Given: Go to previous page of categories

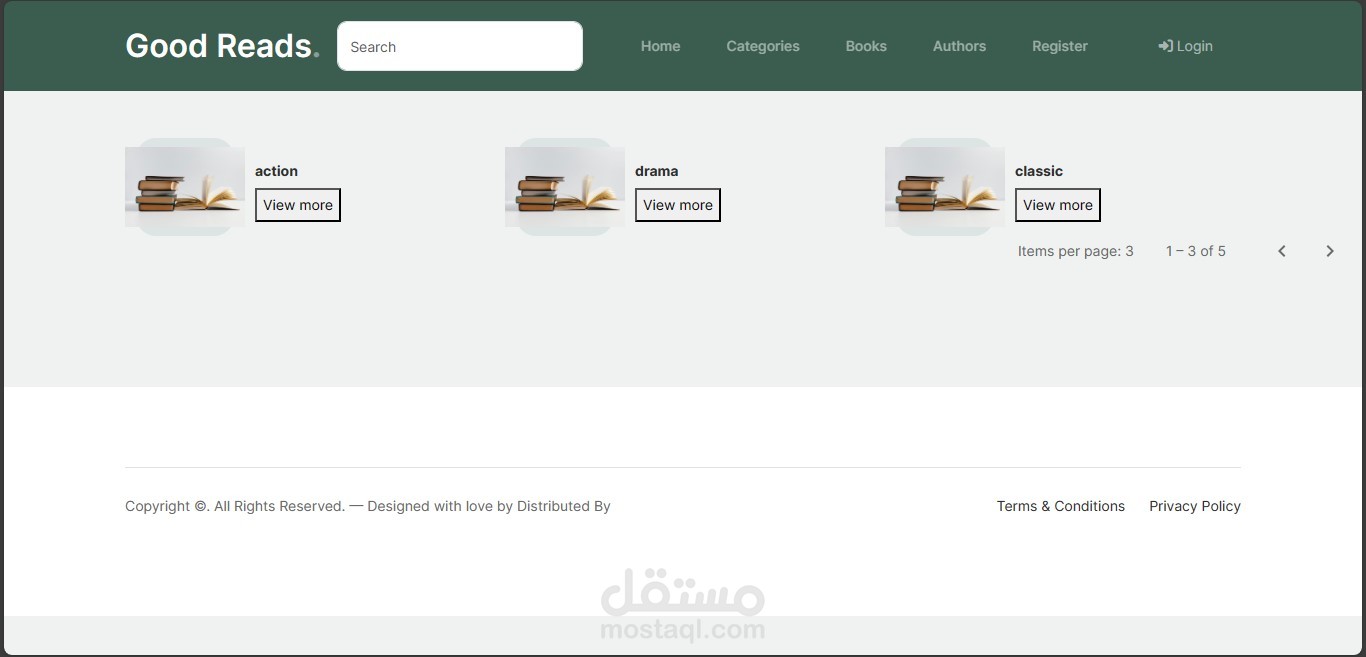Looking at the screenshot, I should pos(1282,251).
